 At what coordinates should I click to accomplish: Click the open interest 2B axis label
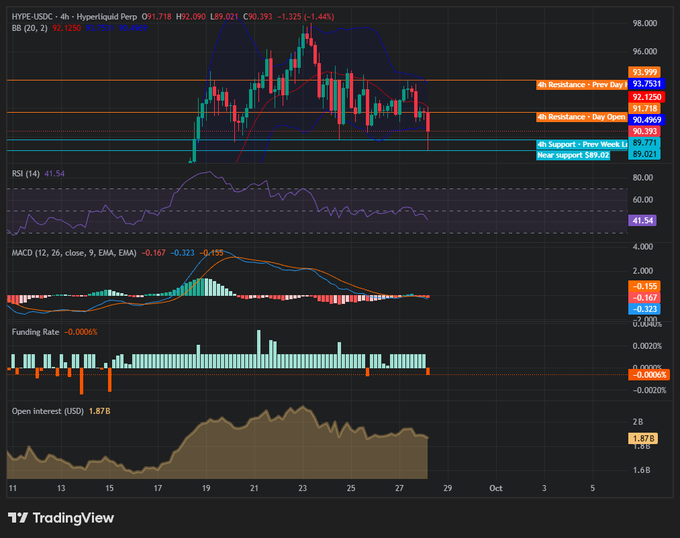point(638,422)
